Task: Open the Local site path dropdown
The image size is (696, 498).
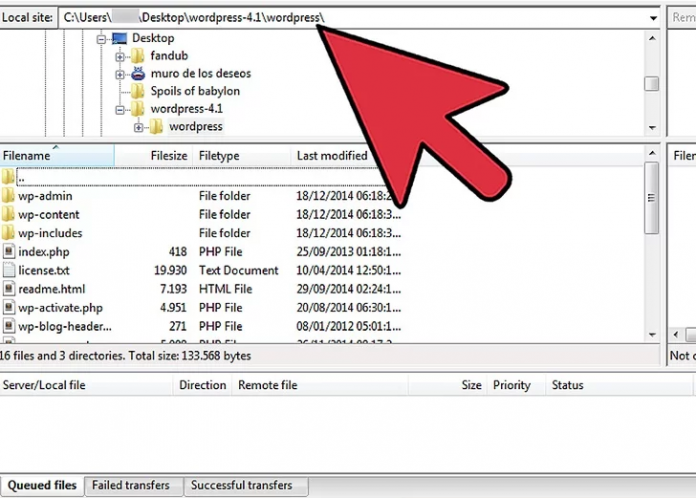Action: pos(652,18)
